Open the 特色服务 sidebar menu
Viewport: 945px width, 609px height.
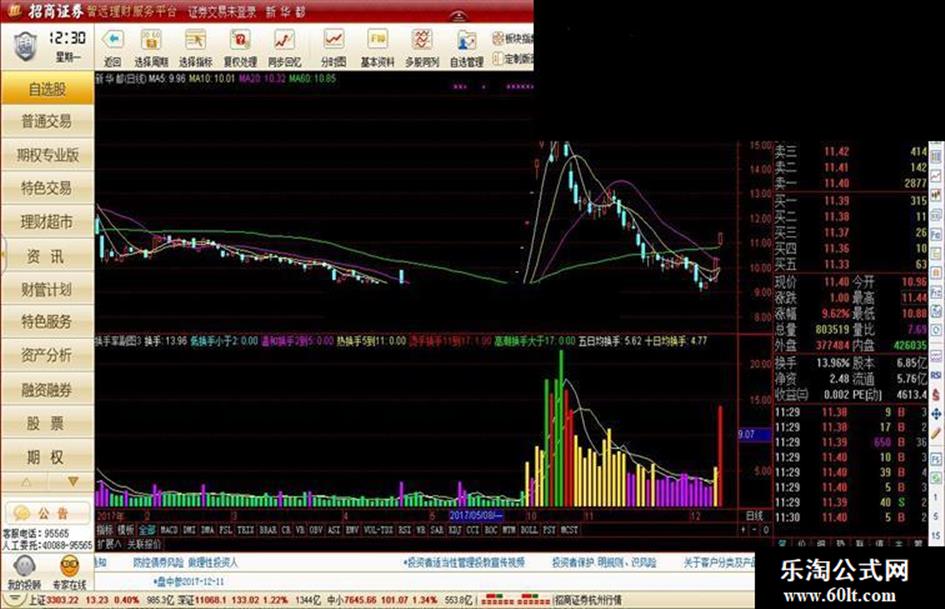[x=47, y=322]
